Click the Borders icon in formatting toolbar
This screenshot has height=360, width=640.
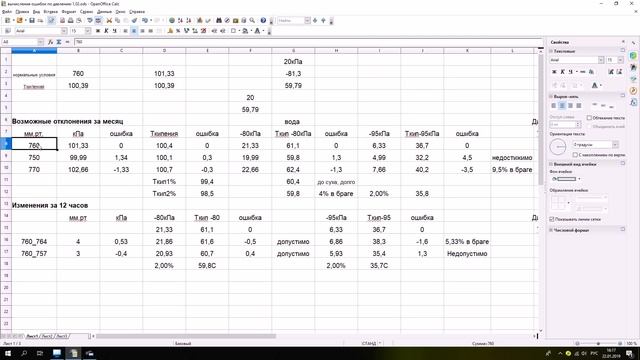pos(233,31)
